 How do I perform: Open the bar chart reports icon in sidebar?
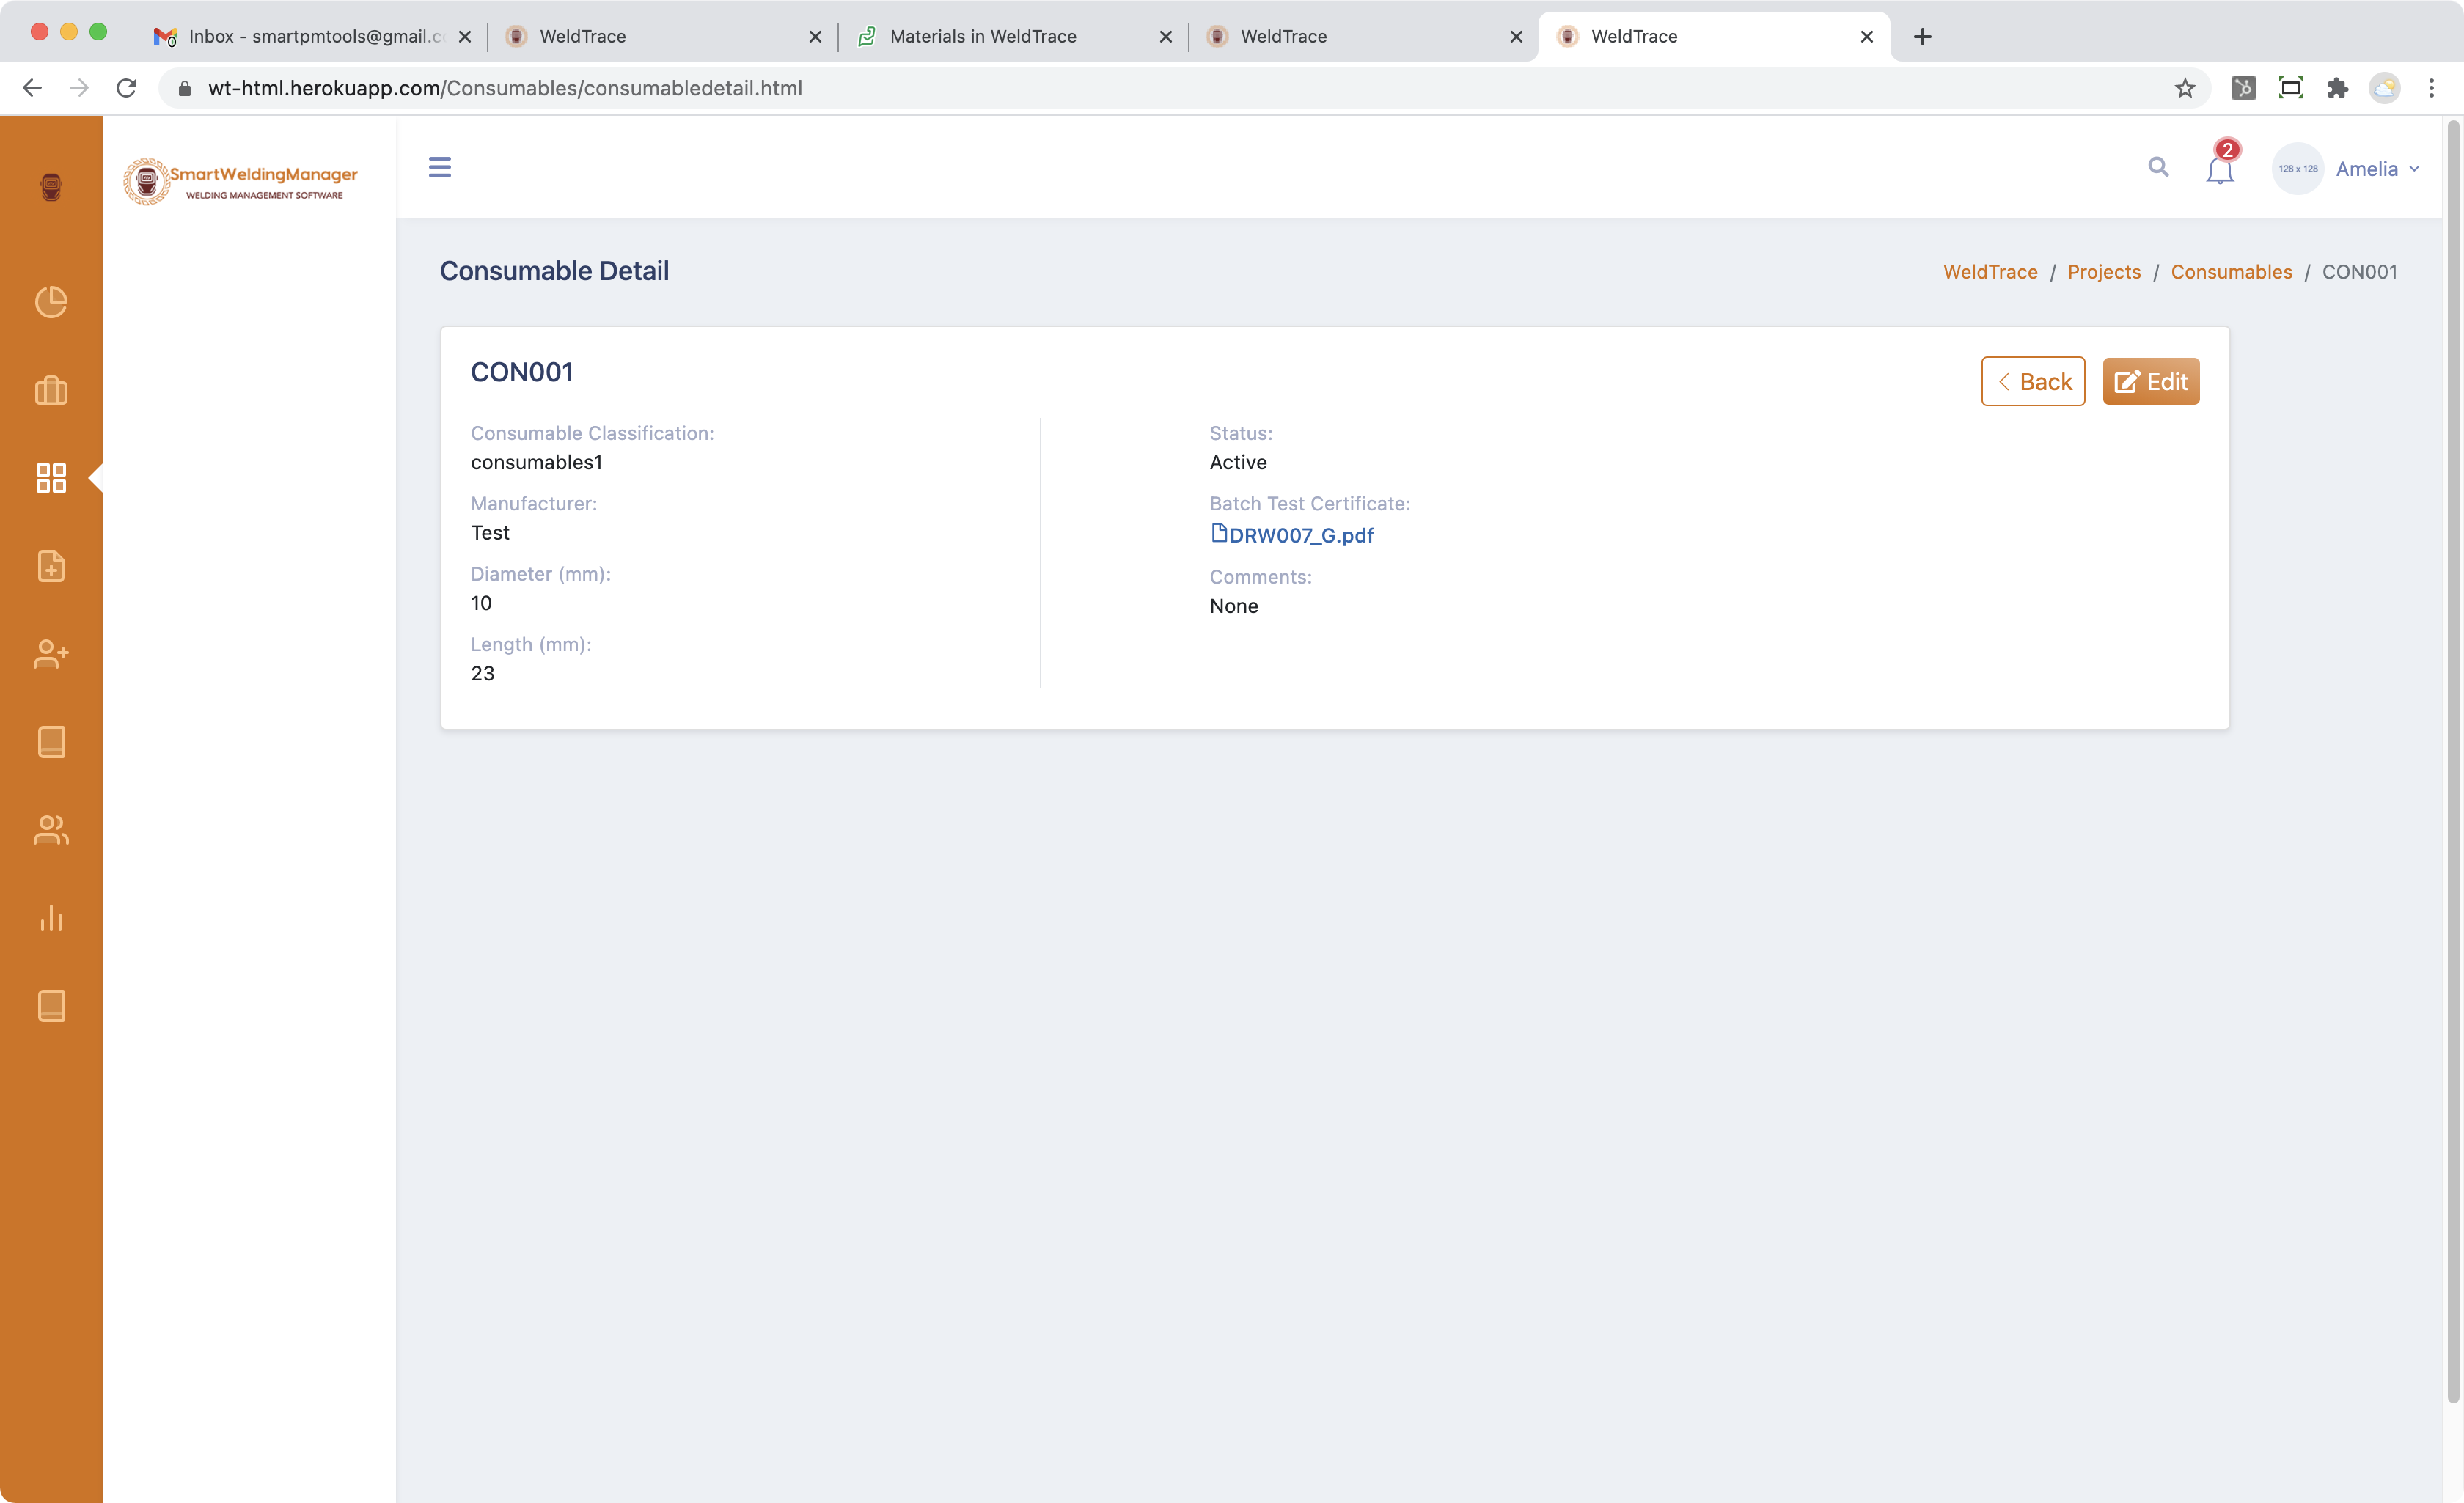51,918
